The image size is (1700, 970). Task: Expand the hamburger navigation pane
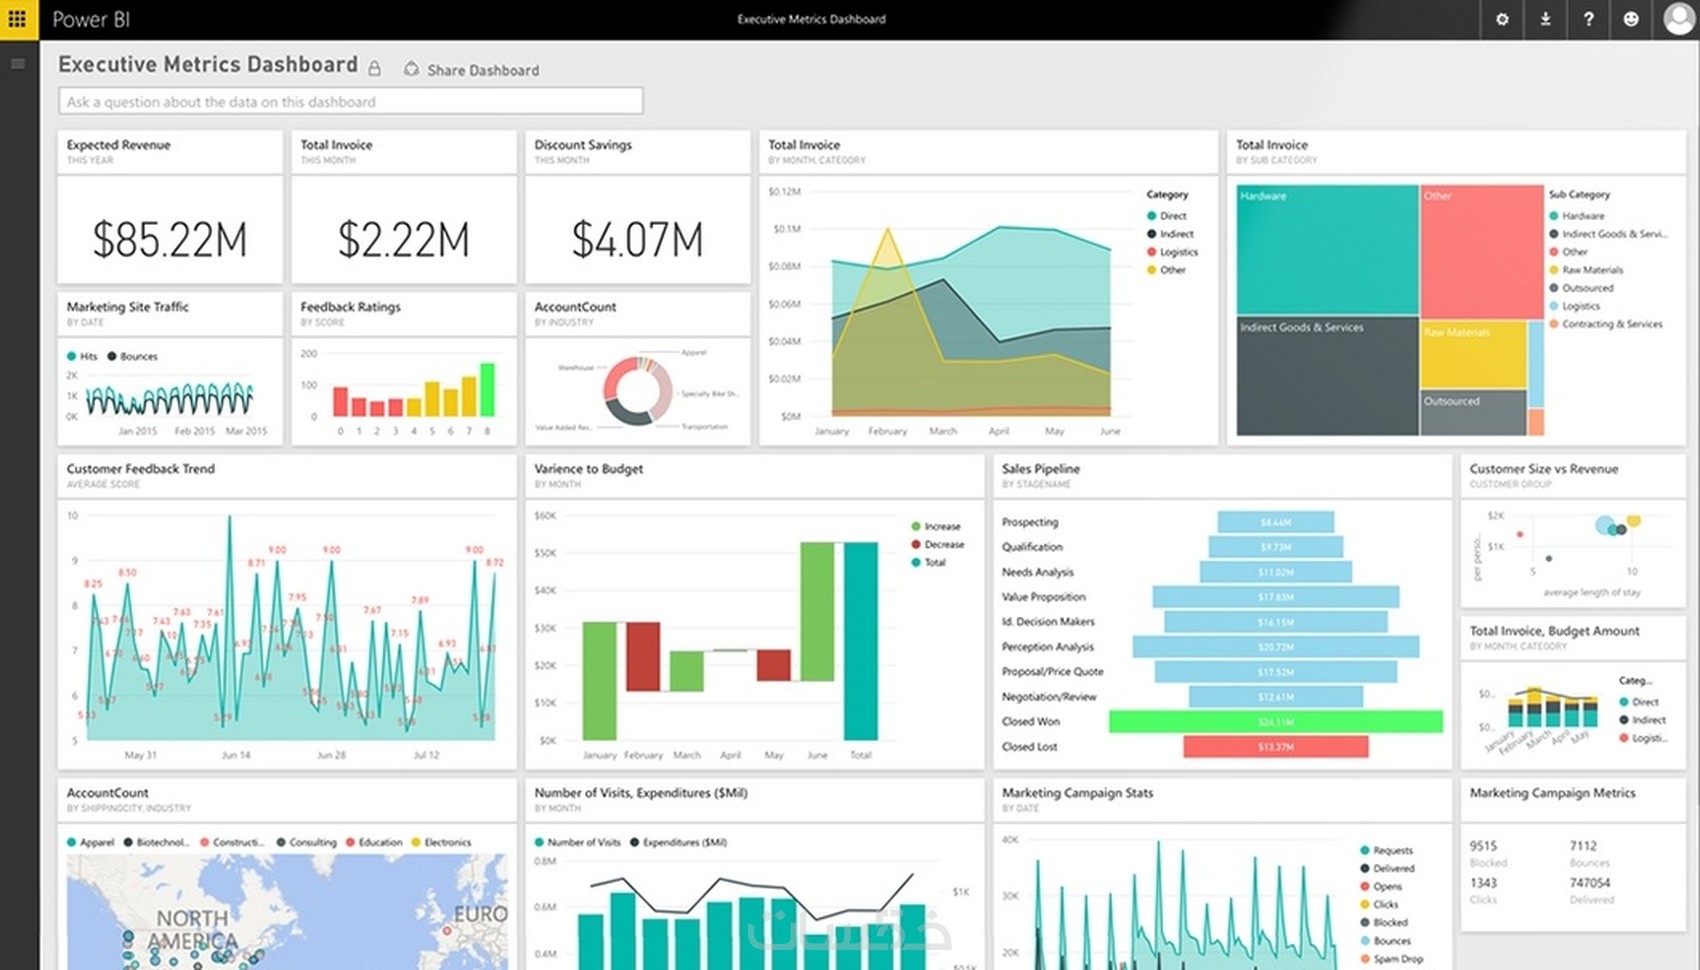(x=18, y=64)
